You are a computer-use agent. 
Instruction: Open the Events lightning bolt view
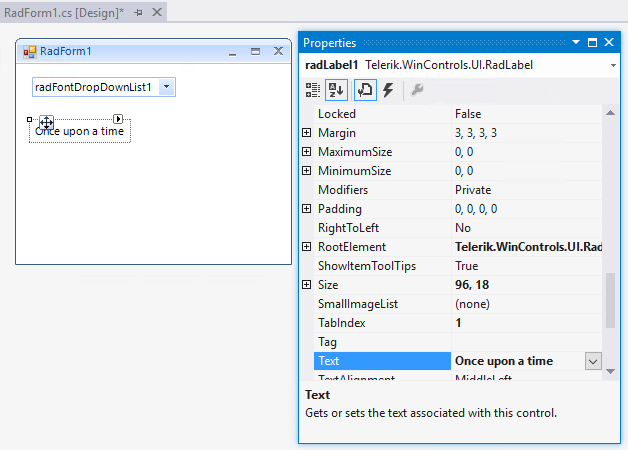[388, 90]
